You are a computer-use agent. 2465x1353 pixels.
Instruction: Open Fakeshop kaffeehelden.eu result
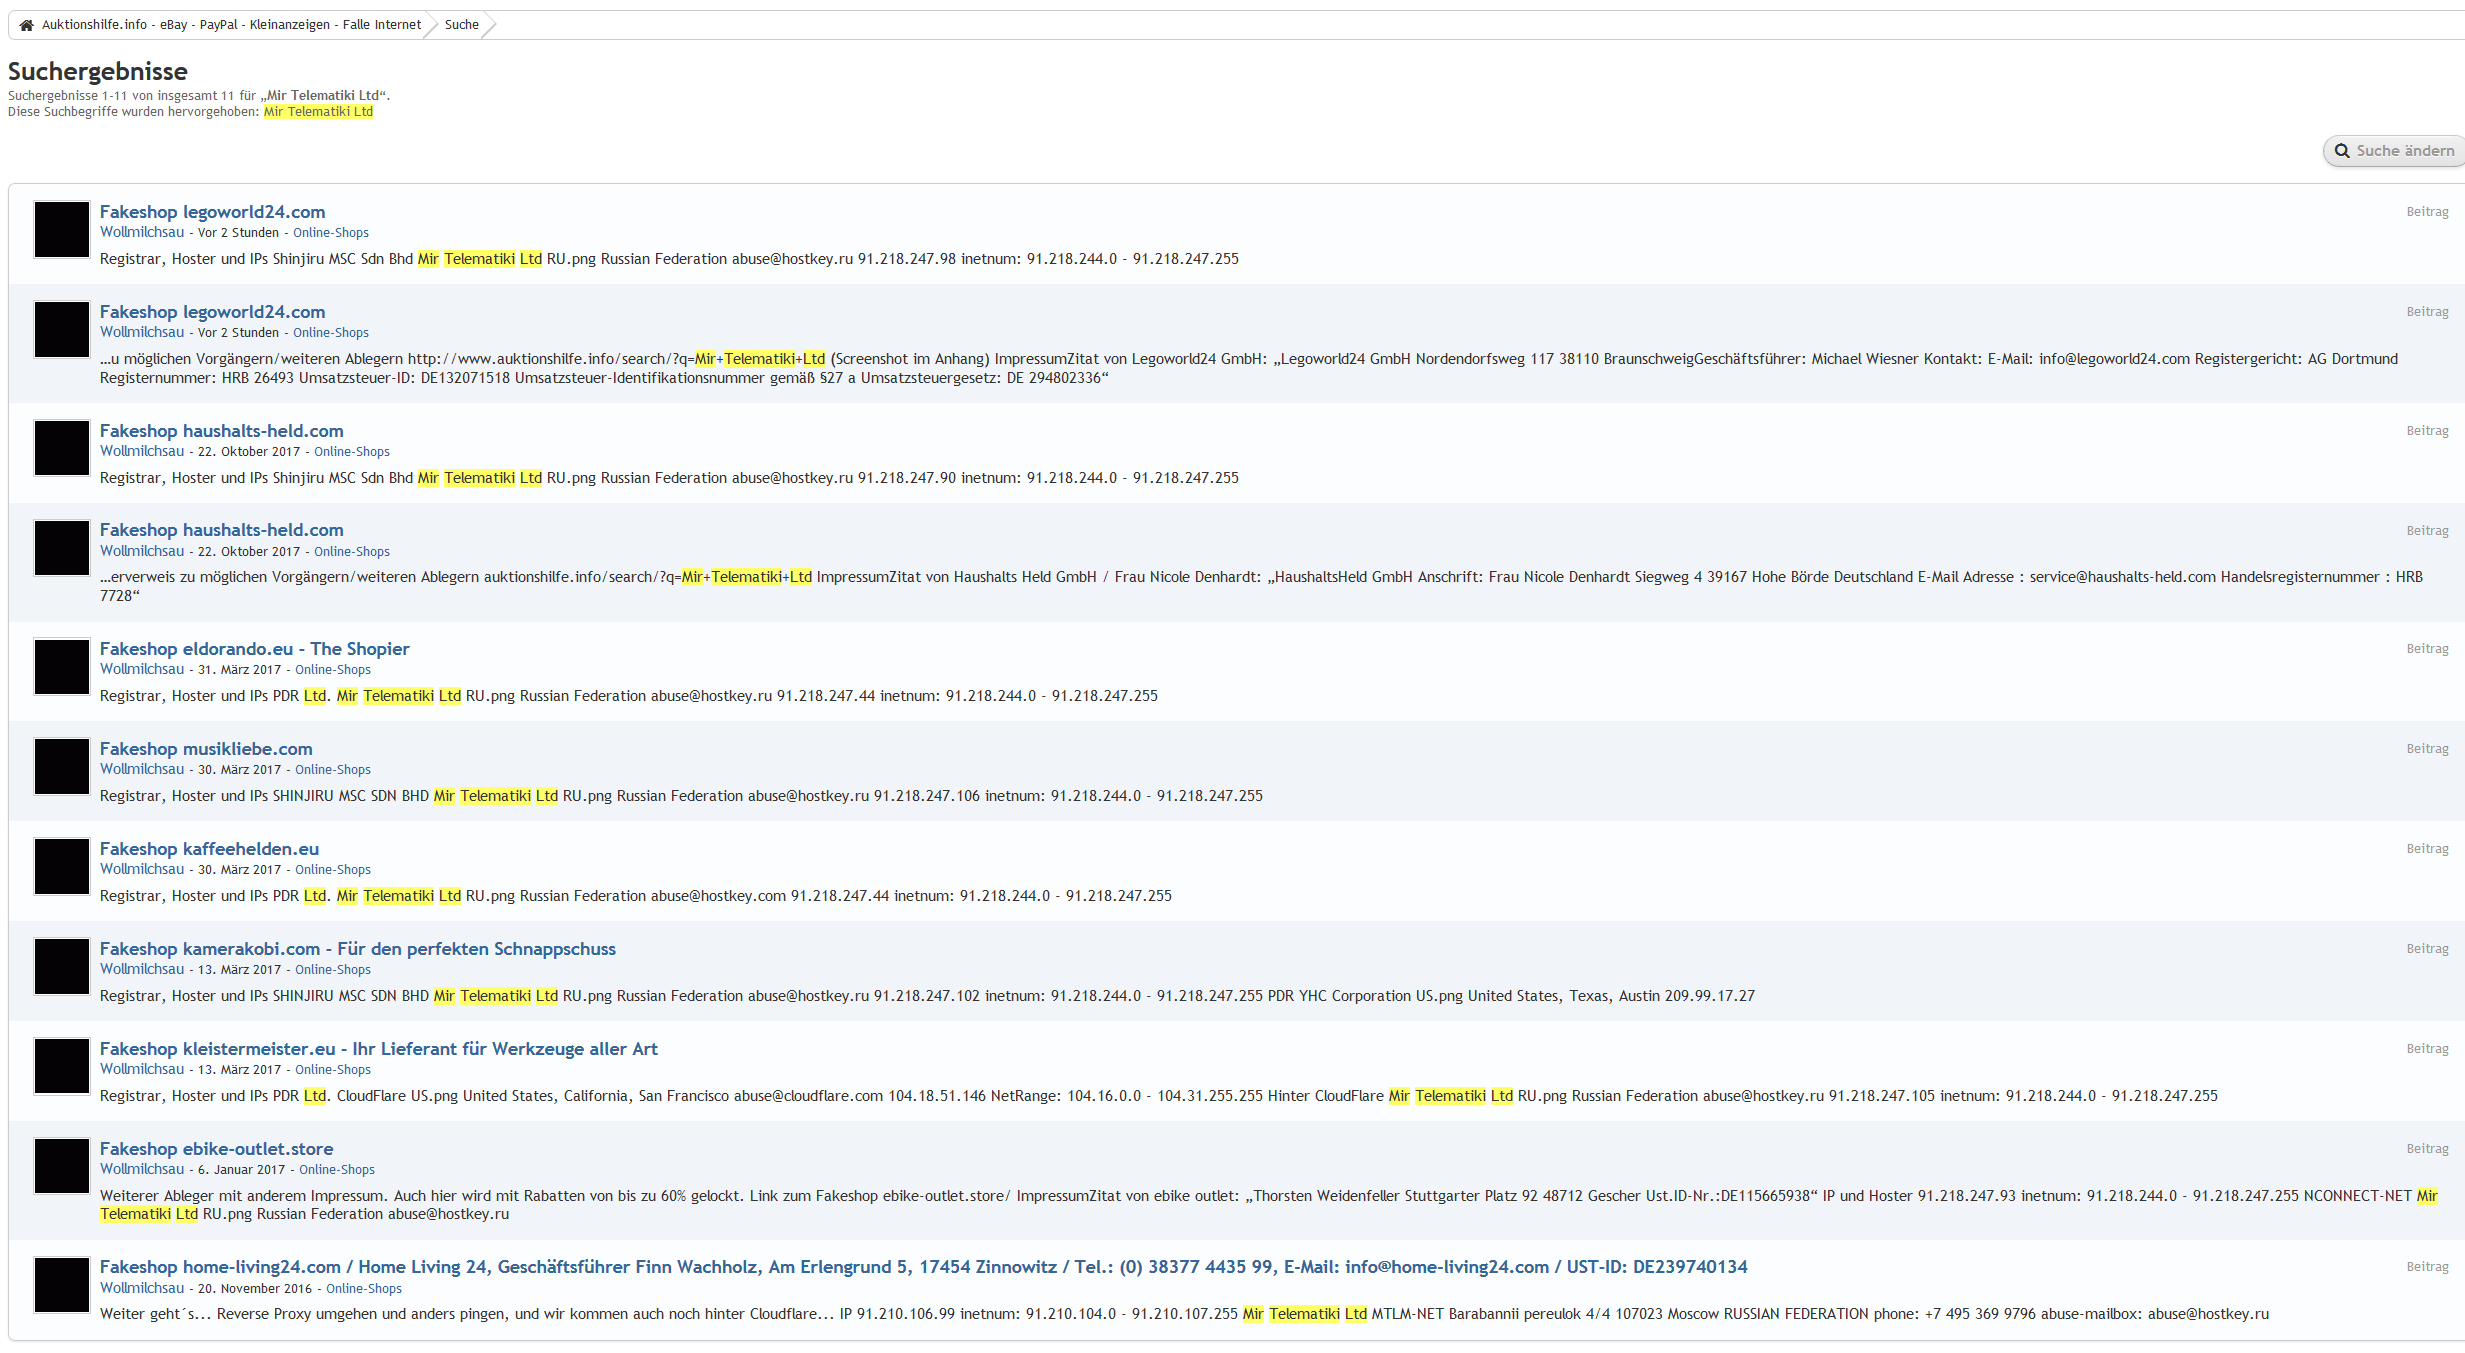pyautogui.click(x=210, y=849)
